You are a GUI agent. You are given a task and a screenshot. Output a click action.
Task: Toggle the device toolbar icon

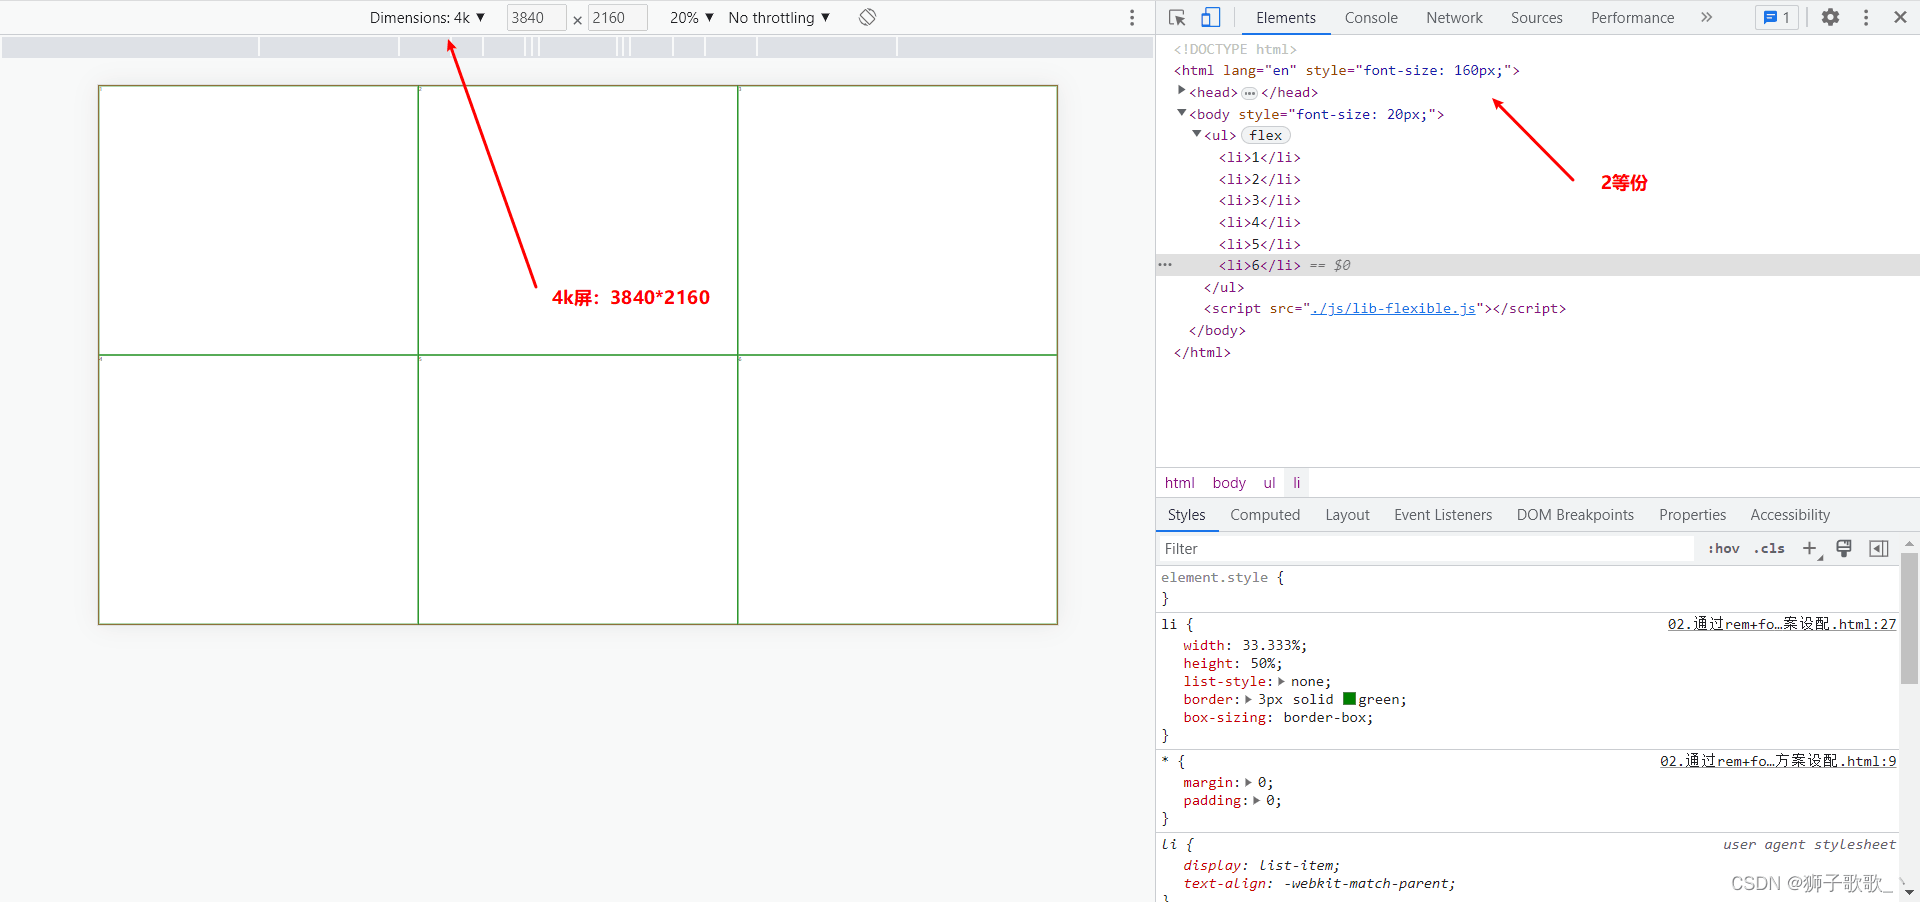(1211, 17)
